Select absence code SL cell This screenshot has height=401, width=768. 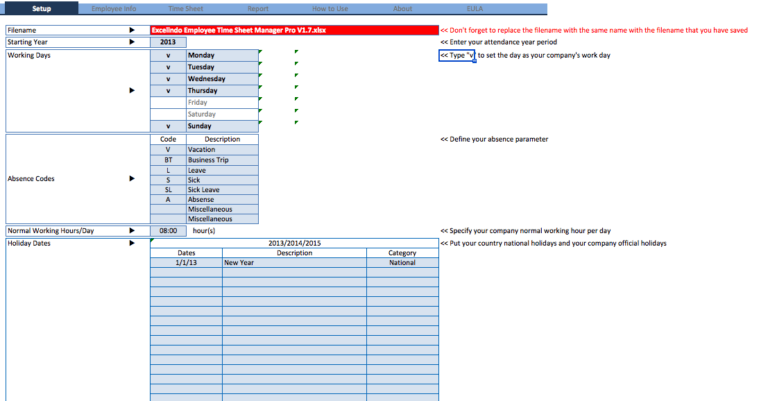[168, 189]
